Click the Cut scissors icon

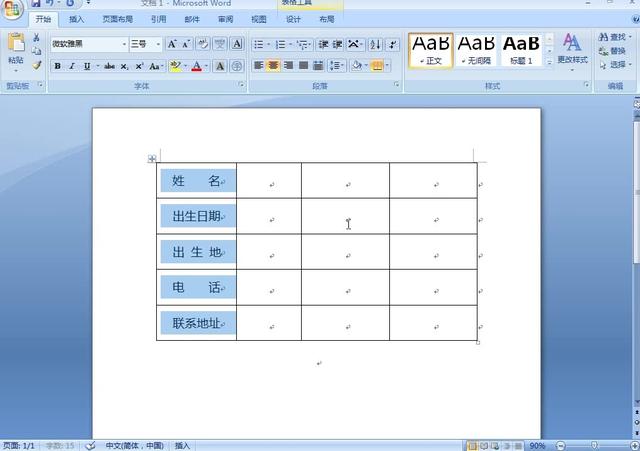tap(36, 38)
